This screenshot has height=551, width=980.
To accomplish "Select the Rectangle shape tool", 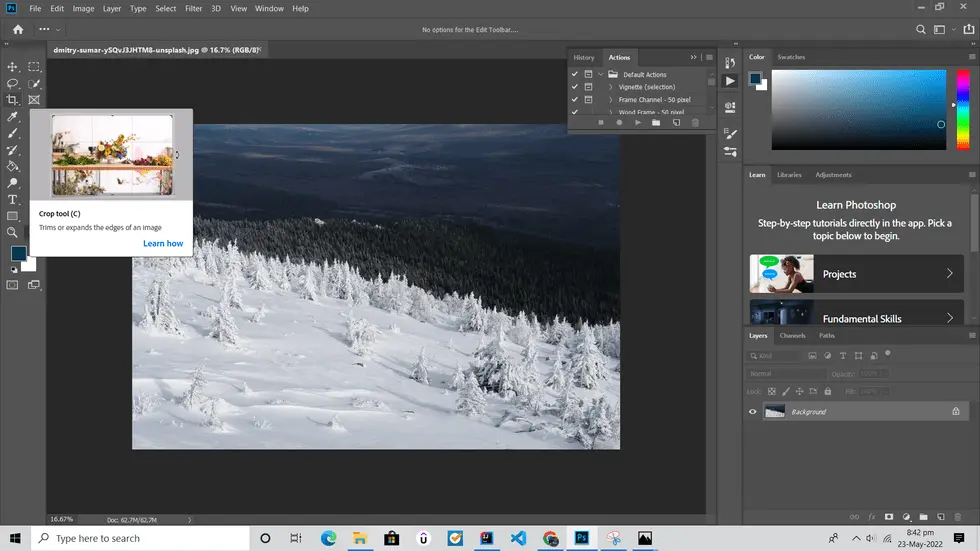I will (x=12, y=216).
